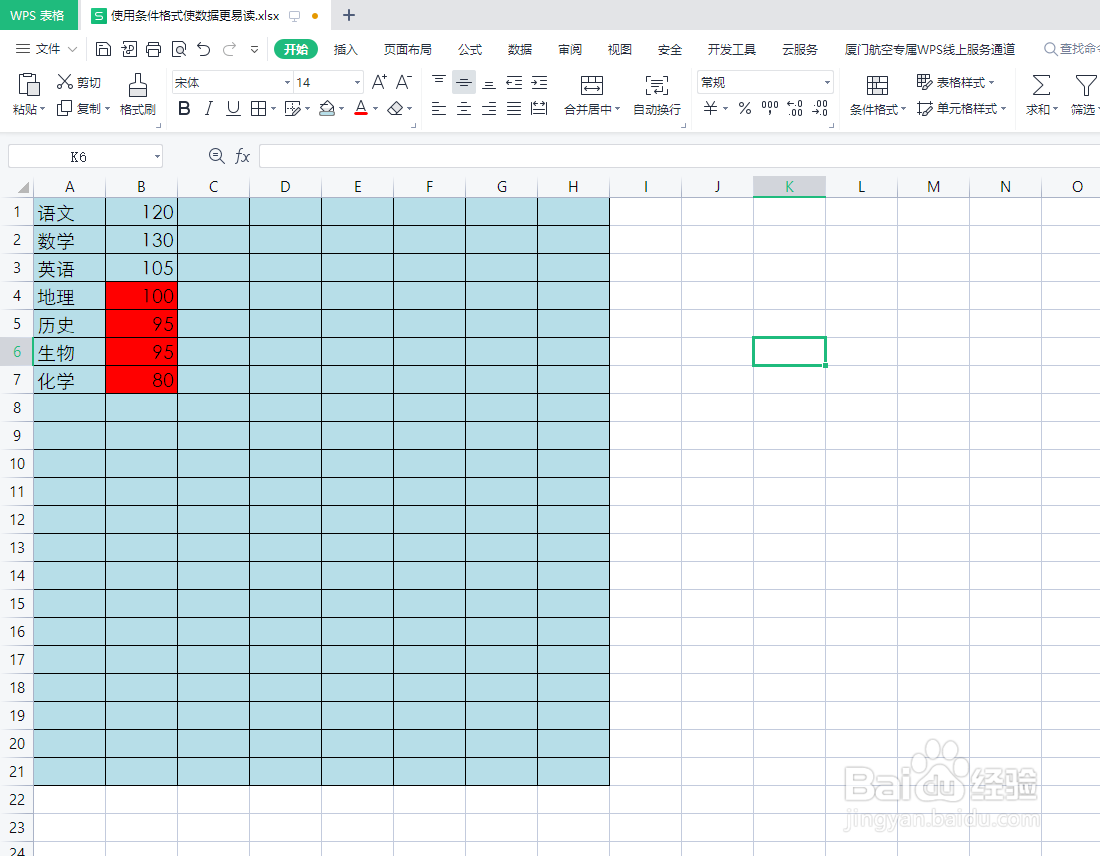Viewport: 1100px width, 856px height.
Task: Toggle Auto Wrap (自动换行)
Action: 657,94
